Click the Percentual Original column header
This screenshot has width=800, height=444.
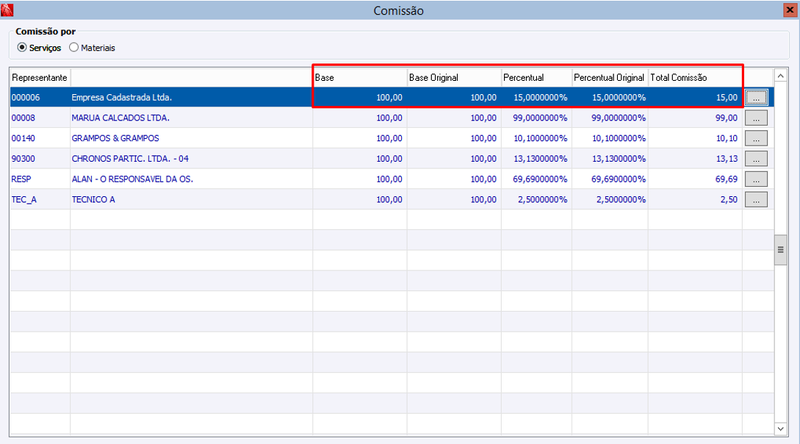[x=610, y=78]
